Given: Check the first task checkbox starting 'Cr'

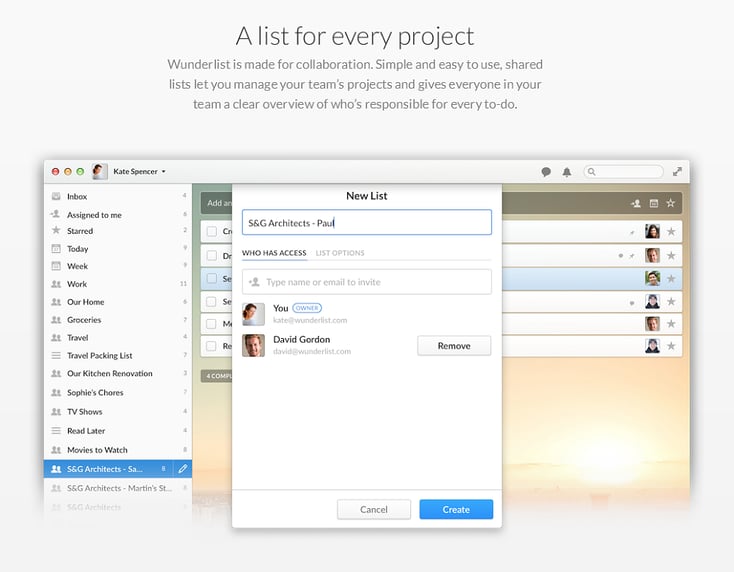Looking at the screenshot, I should coord(212,231).
